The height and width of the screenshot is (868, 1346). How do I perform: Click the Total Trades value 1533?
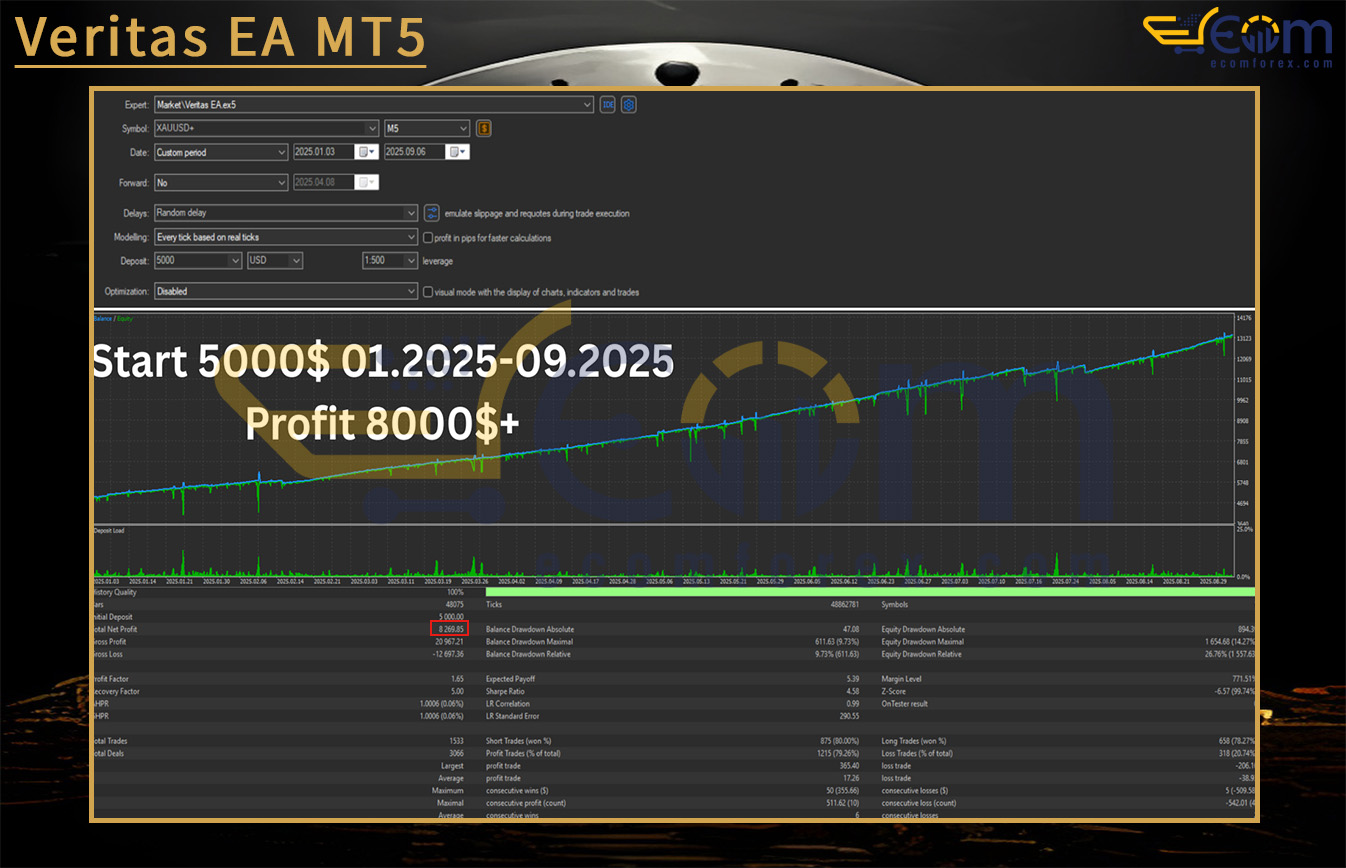pos(456,741)
